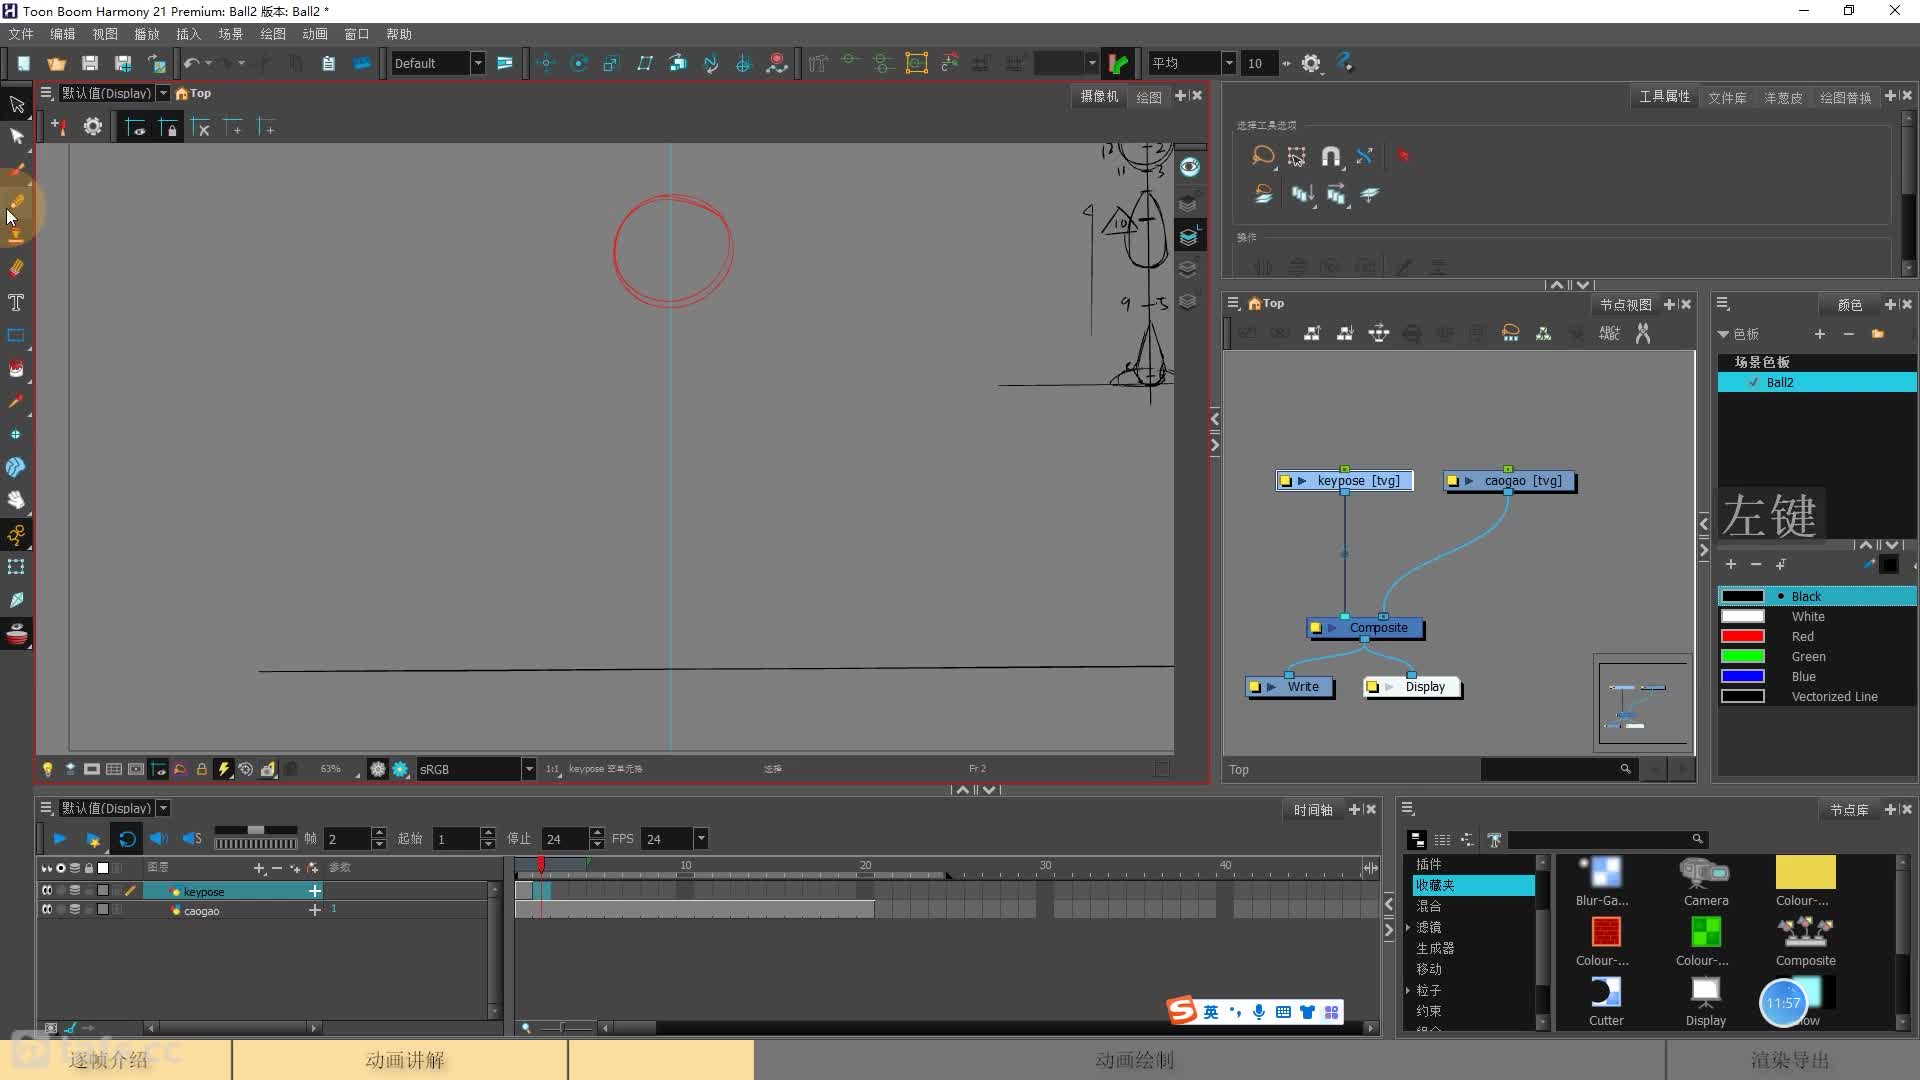The height and width of the screenshot is (1080, 1920).
Task: Open the sRGB colour space dropdown
Action: (529, 769)
